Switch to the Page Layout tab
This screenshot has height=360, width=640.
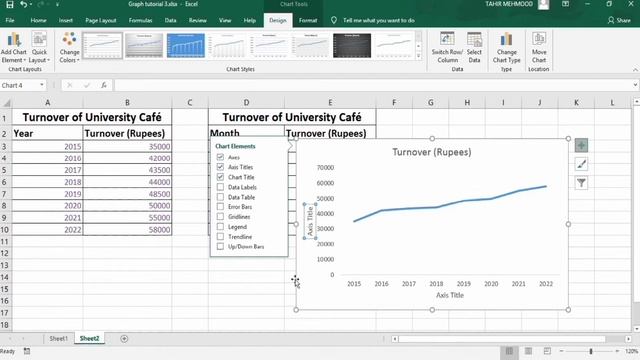point(101,20)
